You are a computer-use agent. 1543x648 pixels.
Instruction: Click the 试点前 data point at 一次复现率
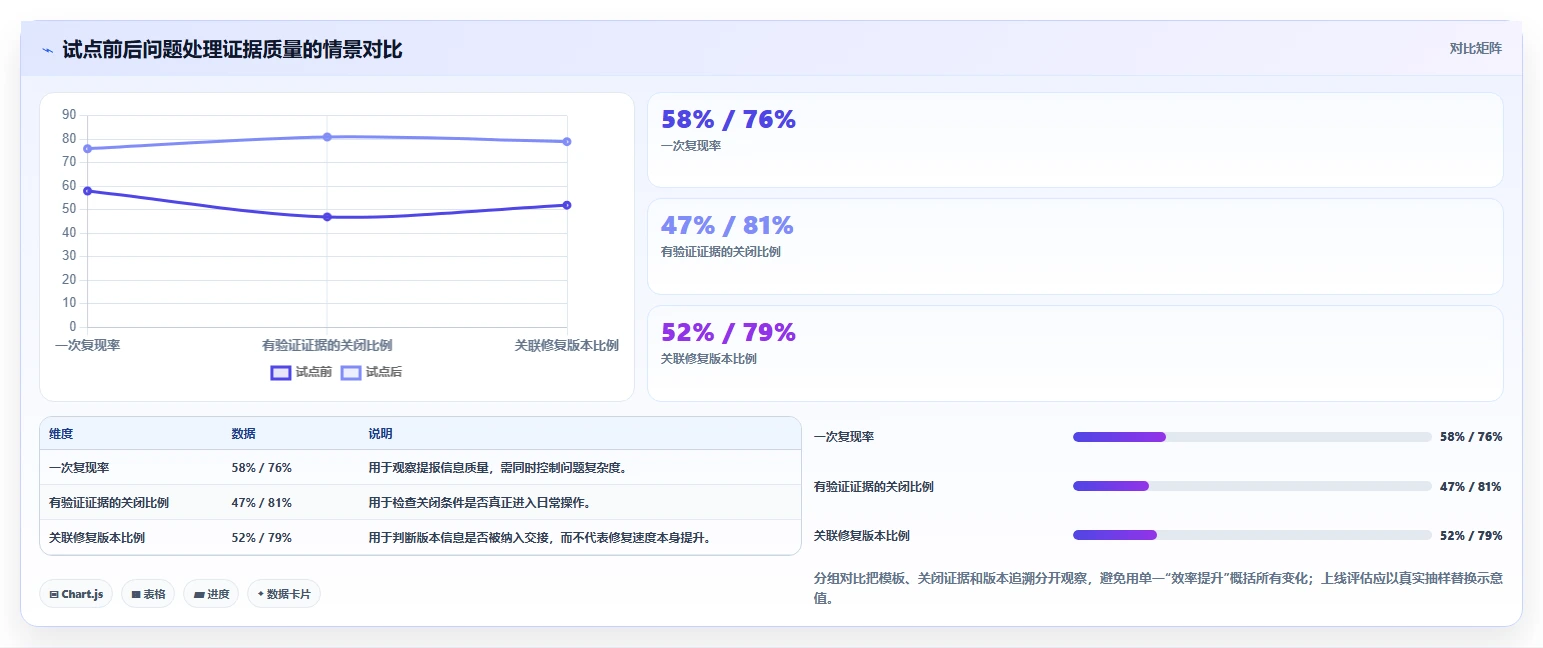coord(88,190)
